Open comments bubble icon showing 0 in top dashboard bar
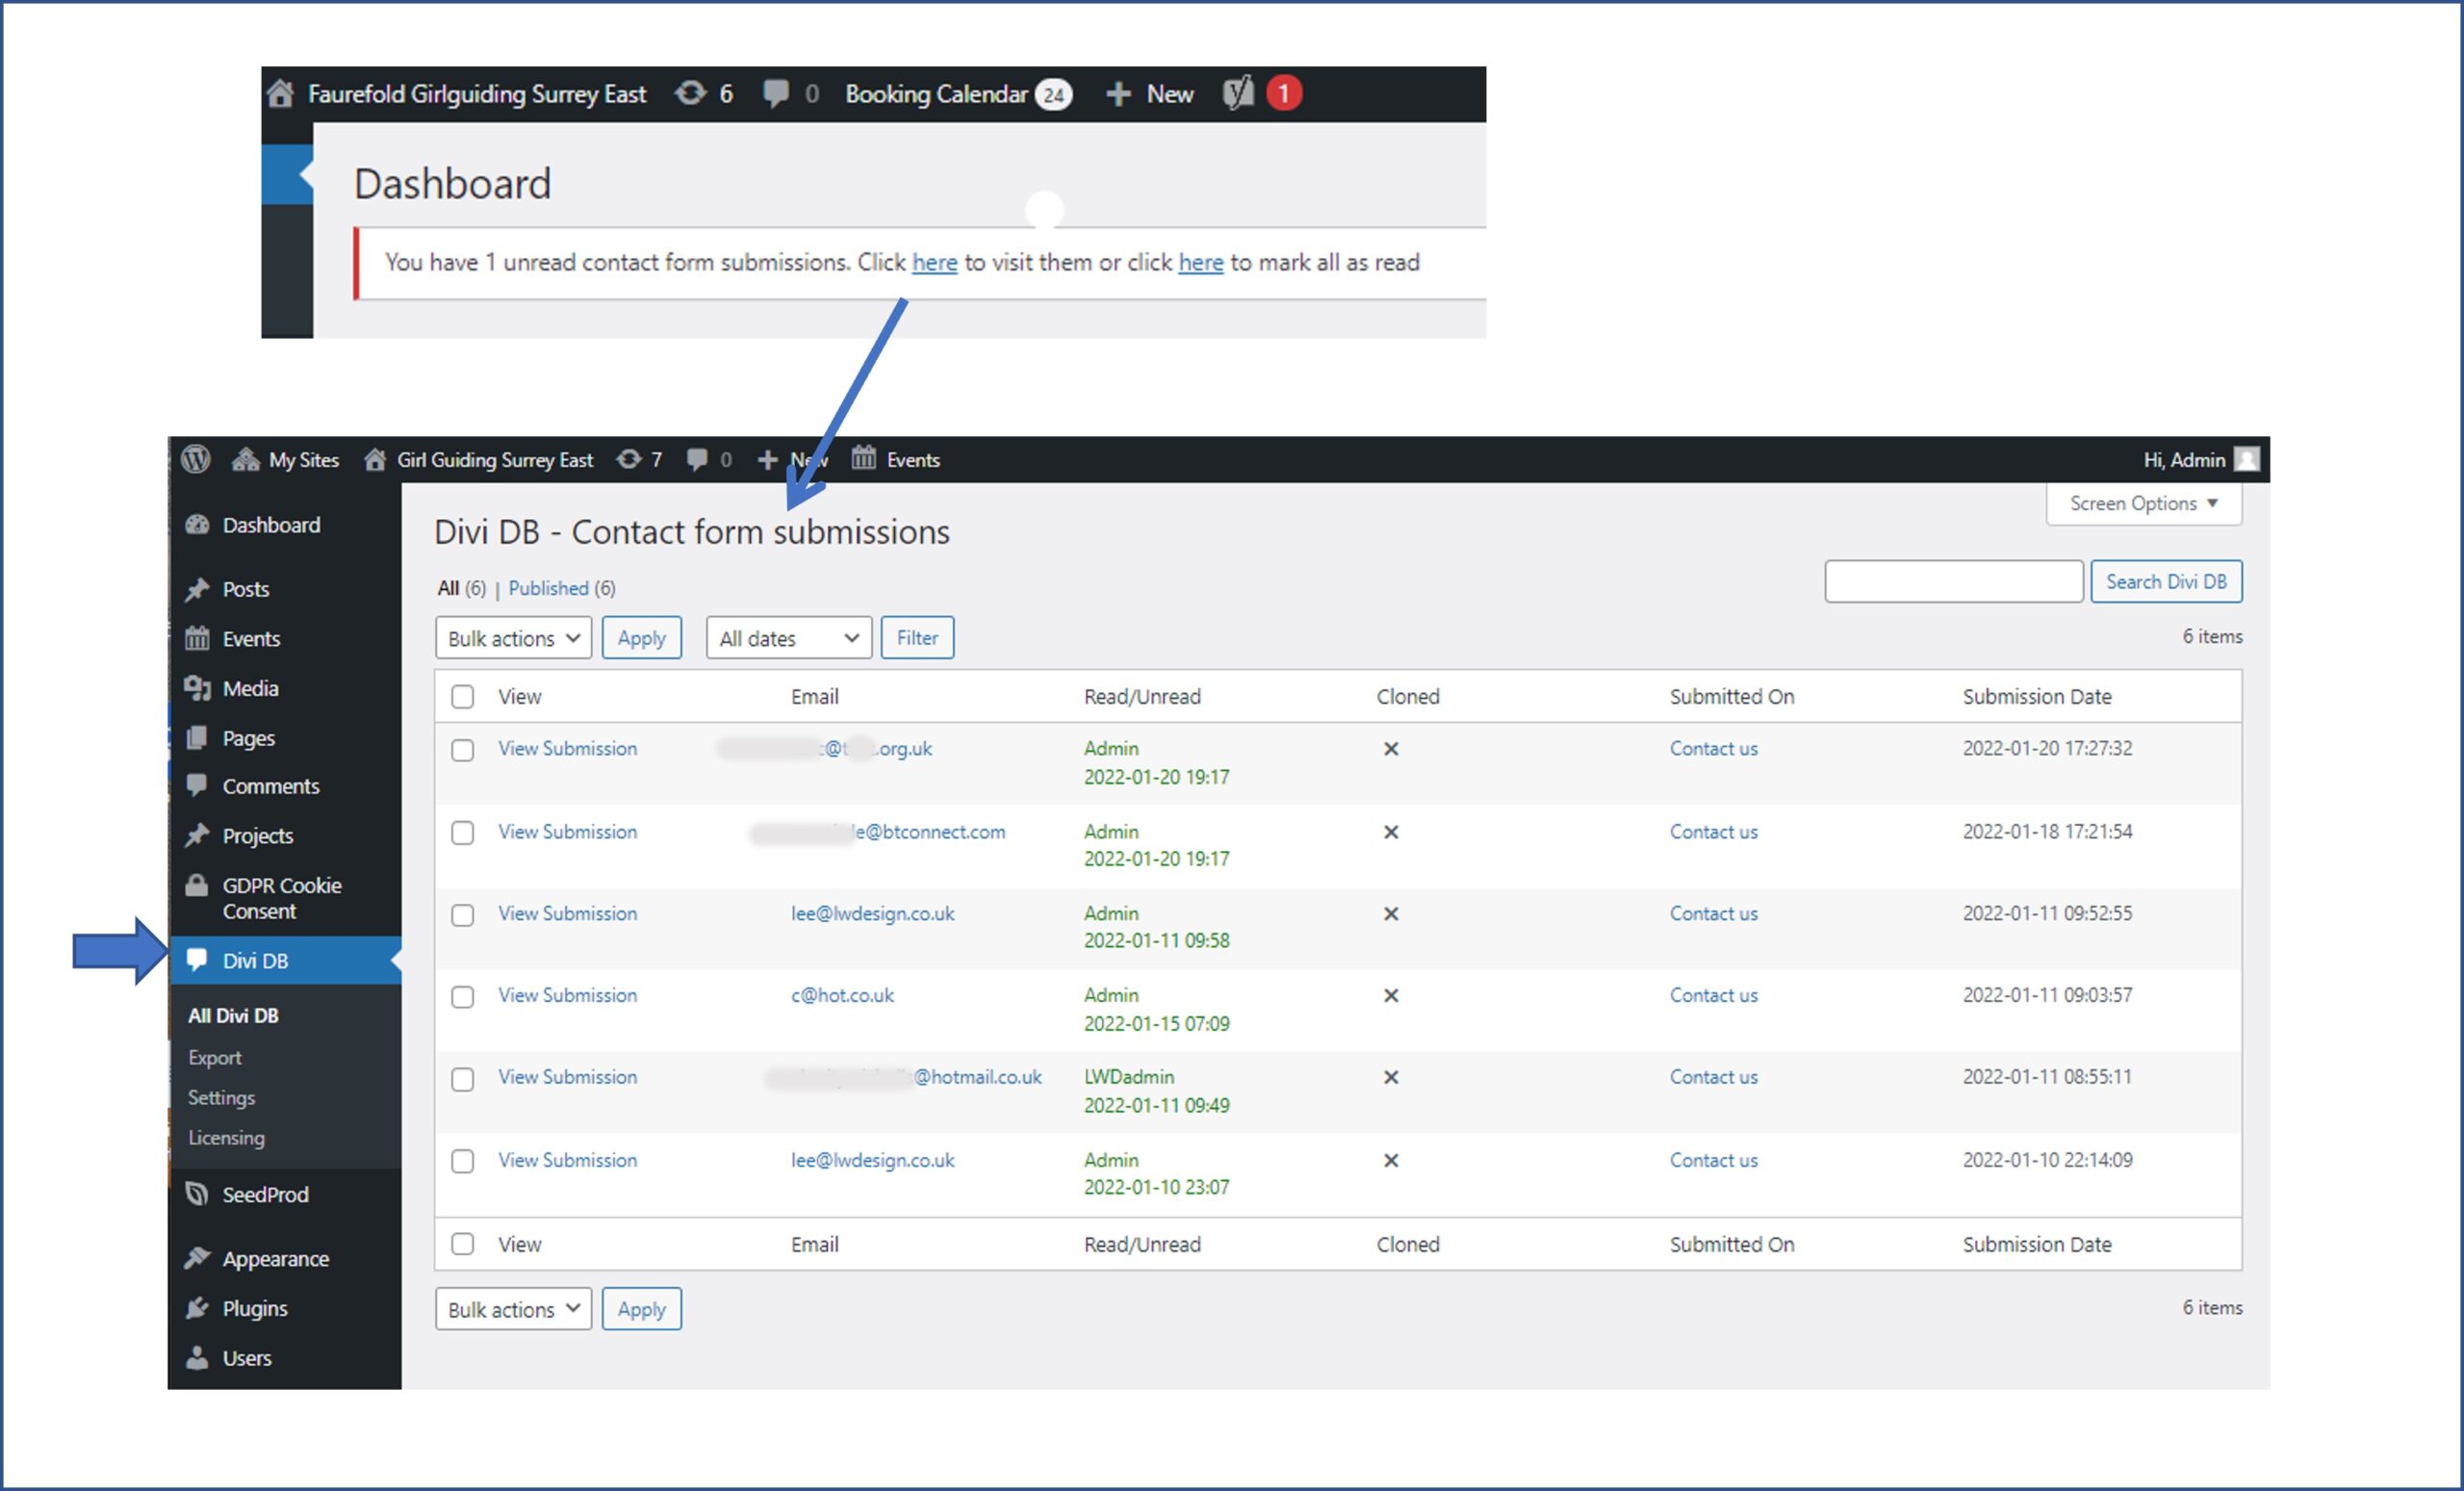The image size is (2464, 1491). (x=775, y=94)
